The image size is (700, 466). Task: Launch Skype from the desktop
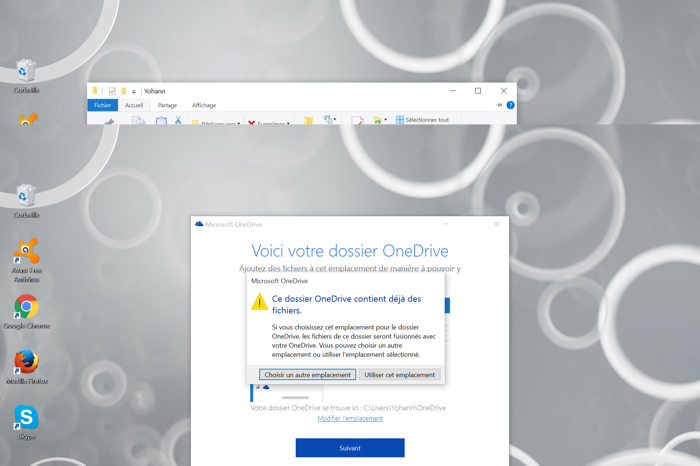coord(26,417)
